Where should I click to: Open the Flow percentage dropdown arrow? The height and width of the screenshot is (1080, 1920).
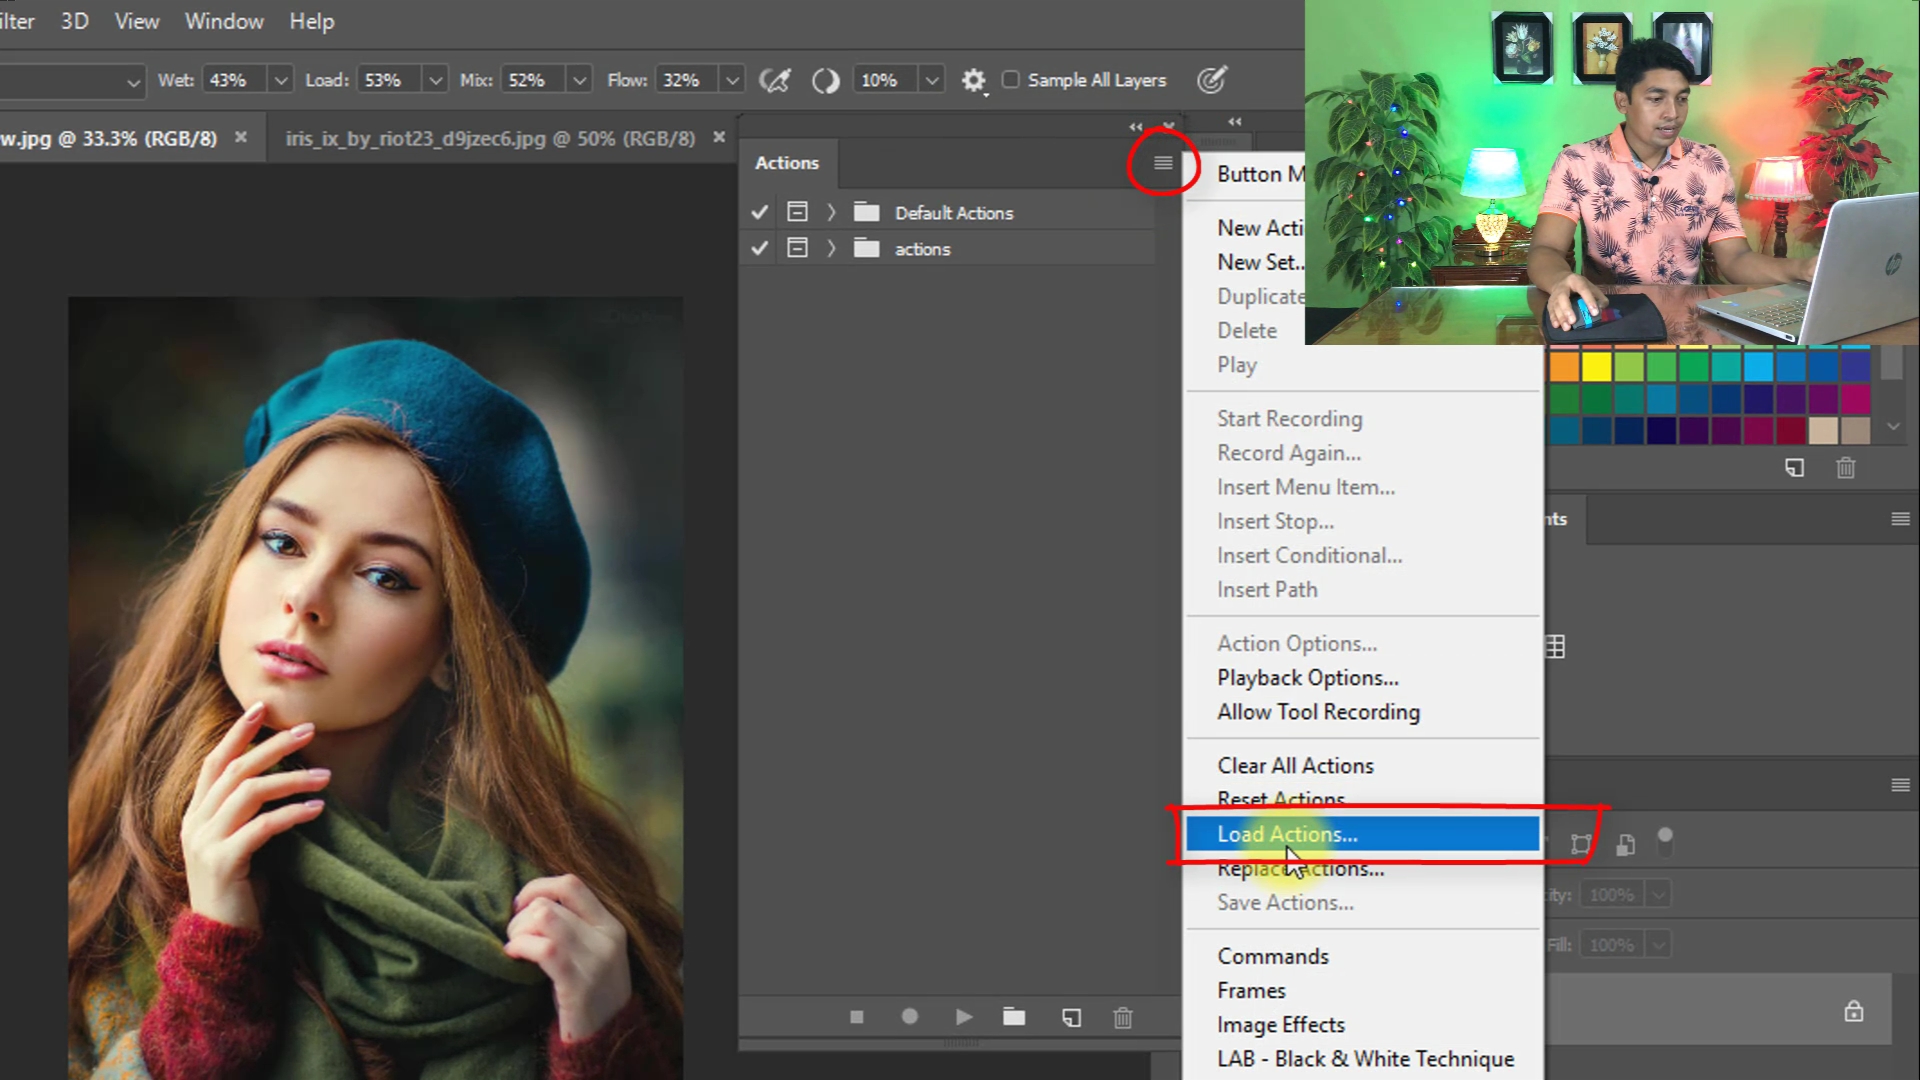pyautogui.click(x=733, y=80)
